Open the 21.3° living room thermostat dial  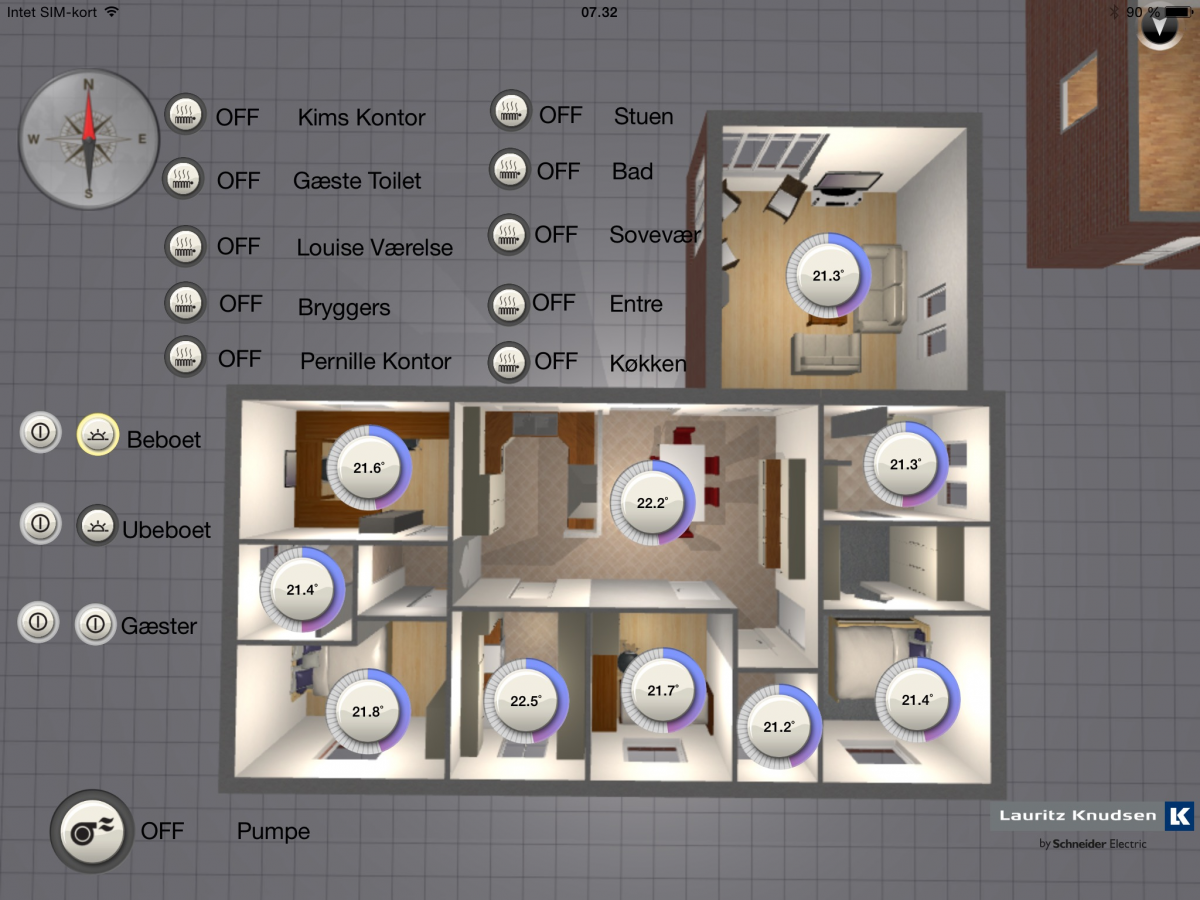click(827, 276)
